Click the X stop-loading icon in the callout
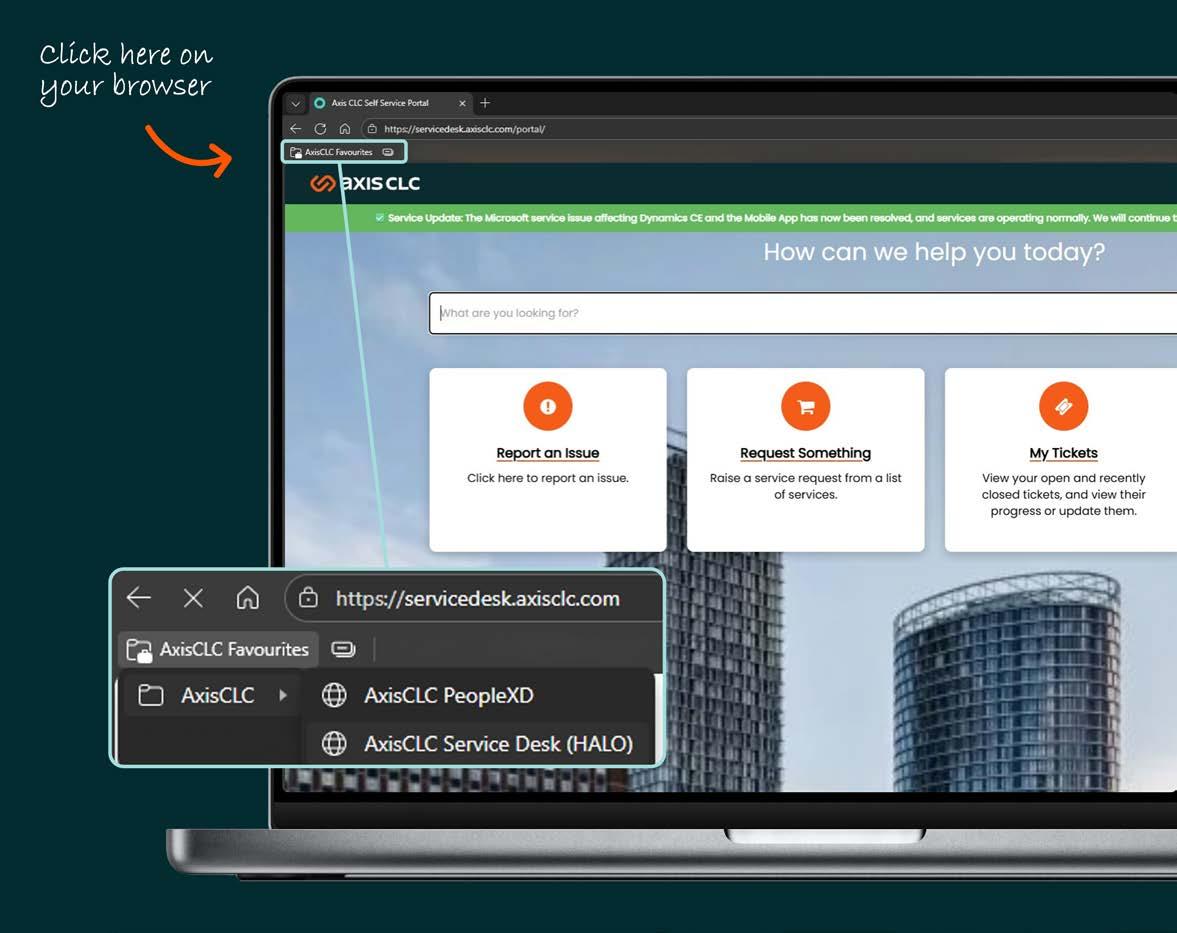Screen dimensions: 1177x933 pos(193,598)
